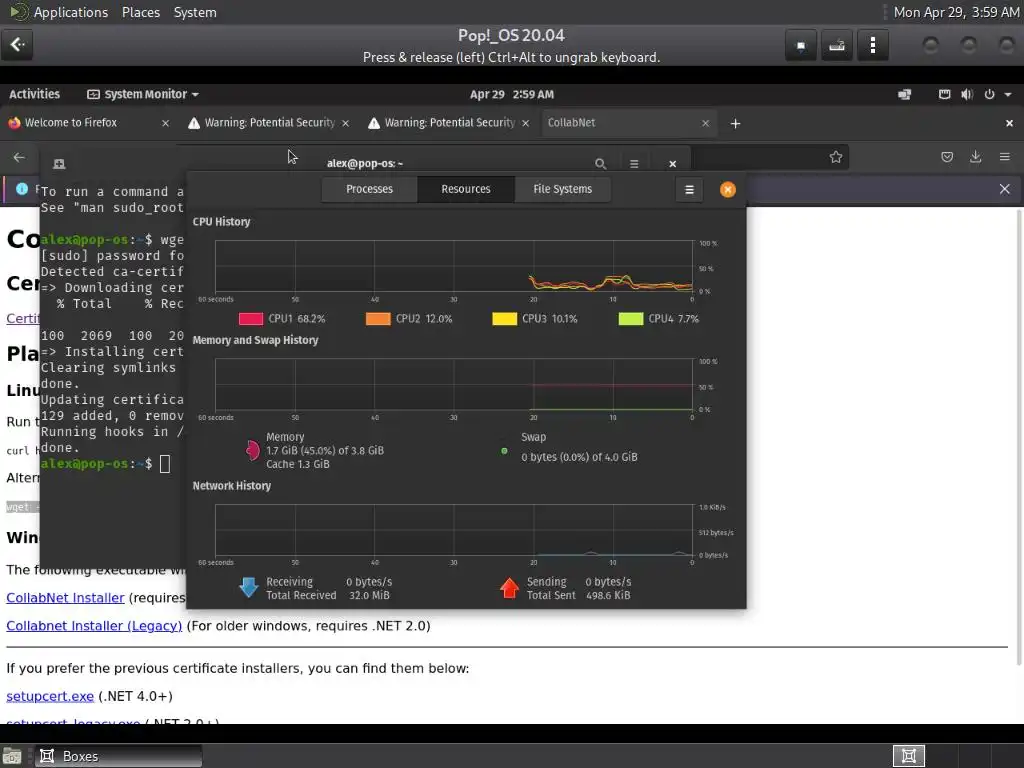Open the Boxes three-dot menu
Viewport: 1024px width, 768px height.
[872, 45]
